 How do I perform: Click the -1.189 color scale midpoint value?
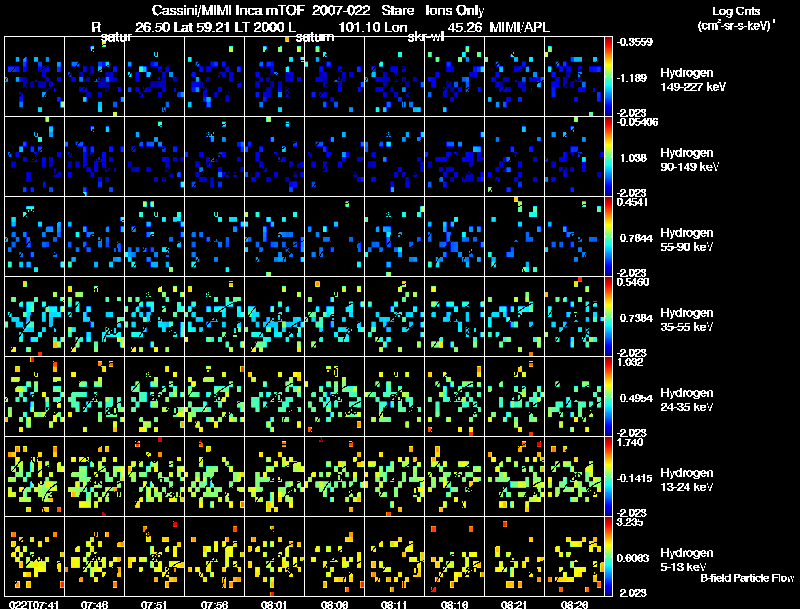coord(631,78)
